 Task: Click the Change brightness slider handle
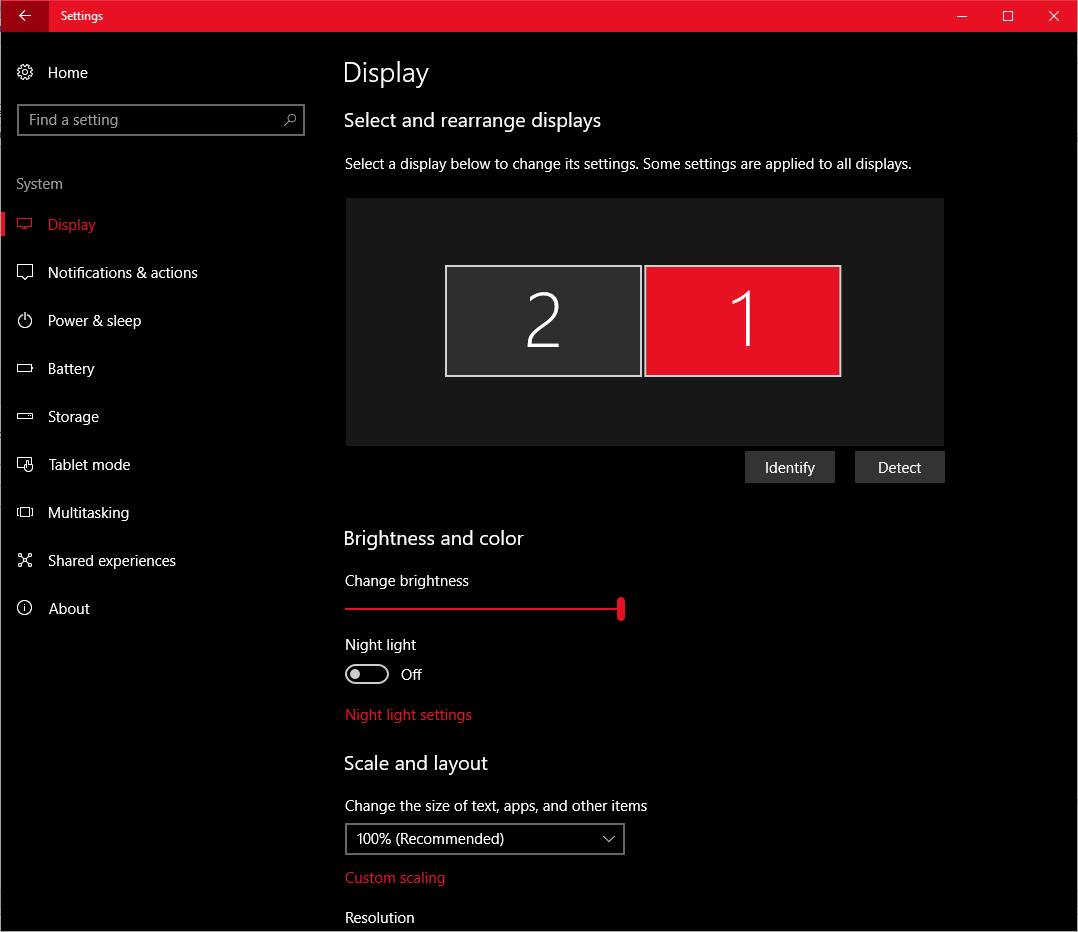621,609
